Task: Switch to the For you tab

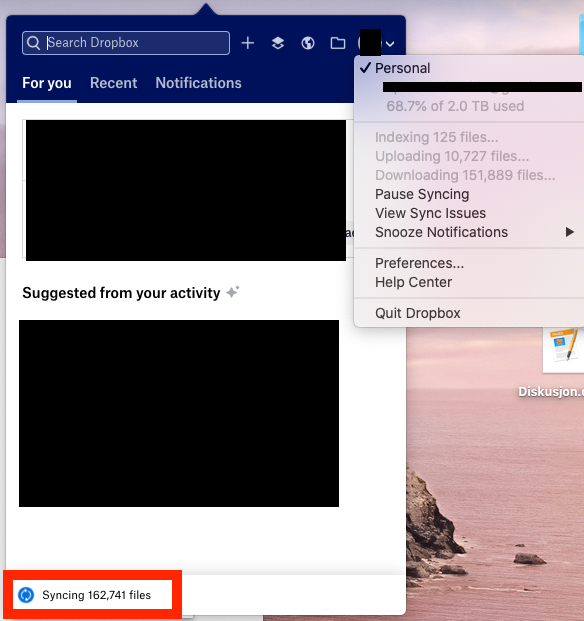Action: point(47,83)
